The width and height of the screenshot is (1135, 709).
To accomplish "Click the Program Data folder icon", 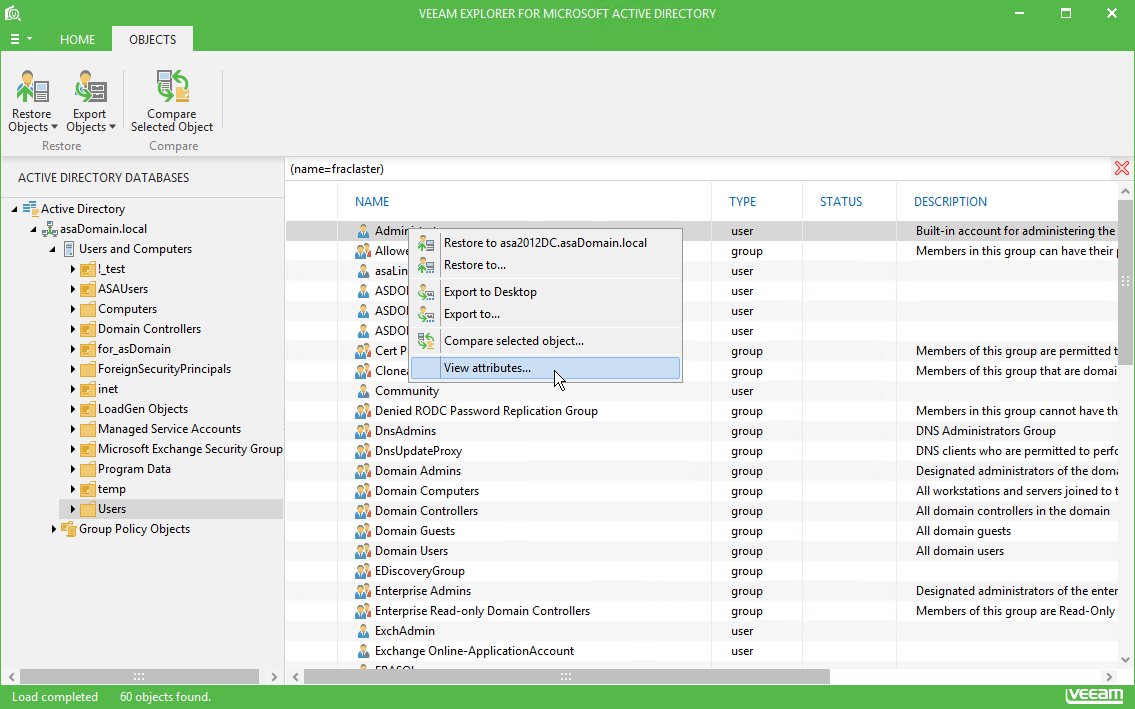I will pos(88,469).
